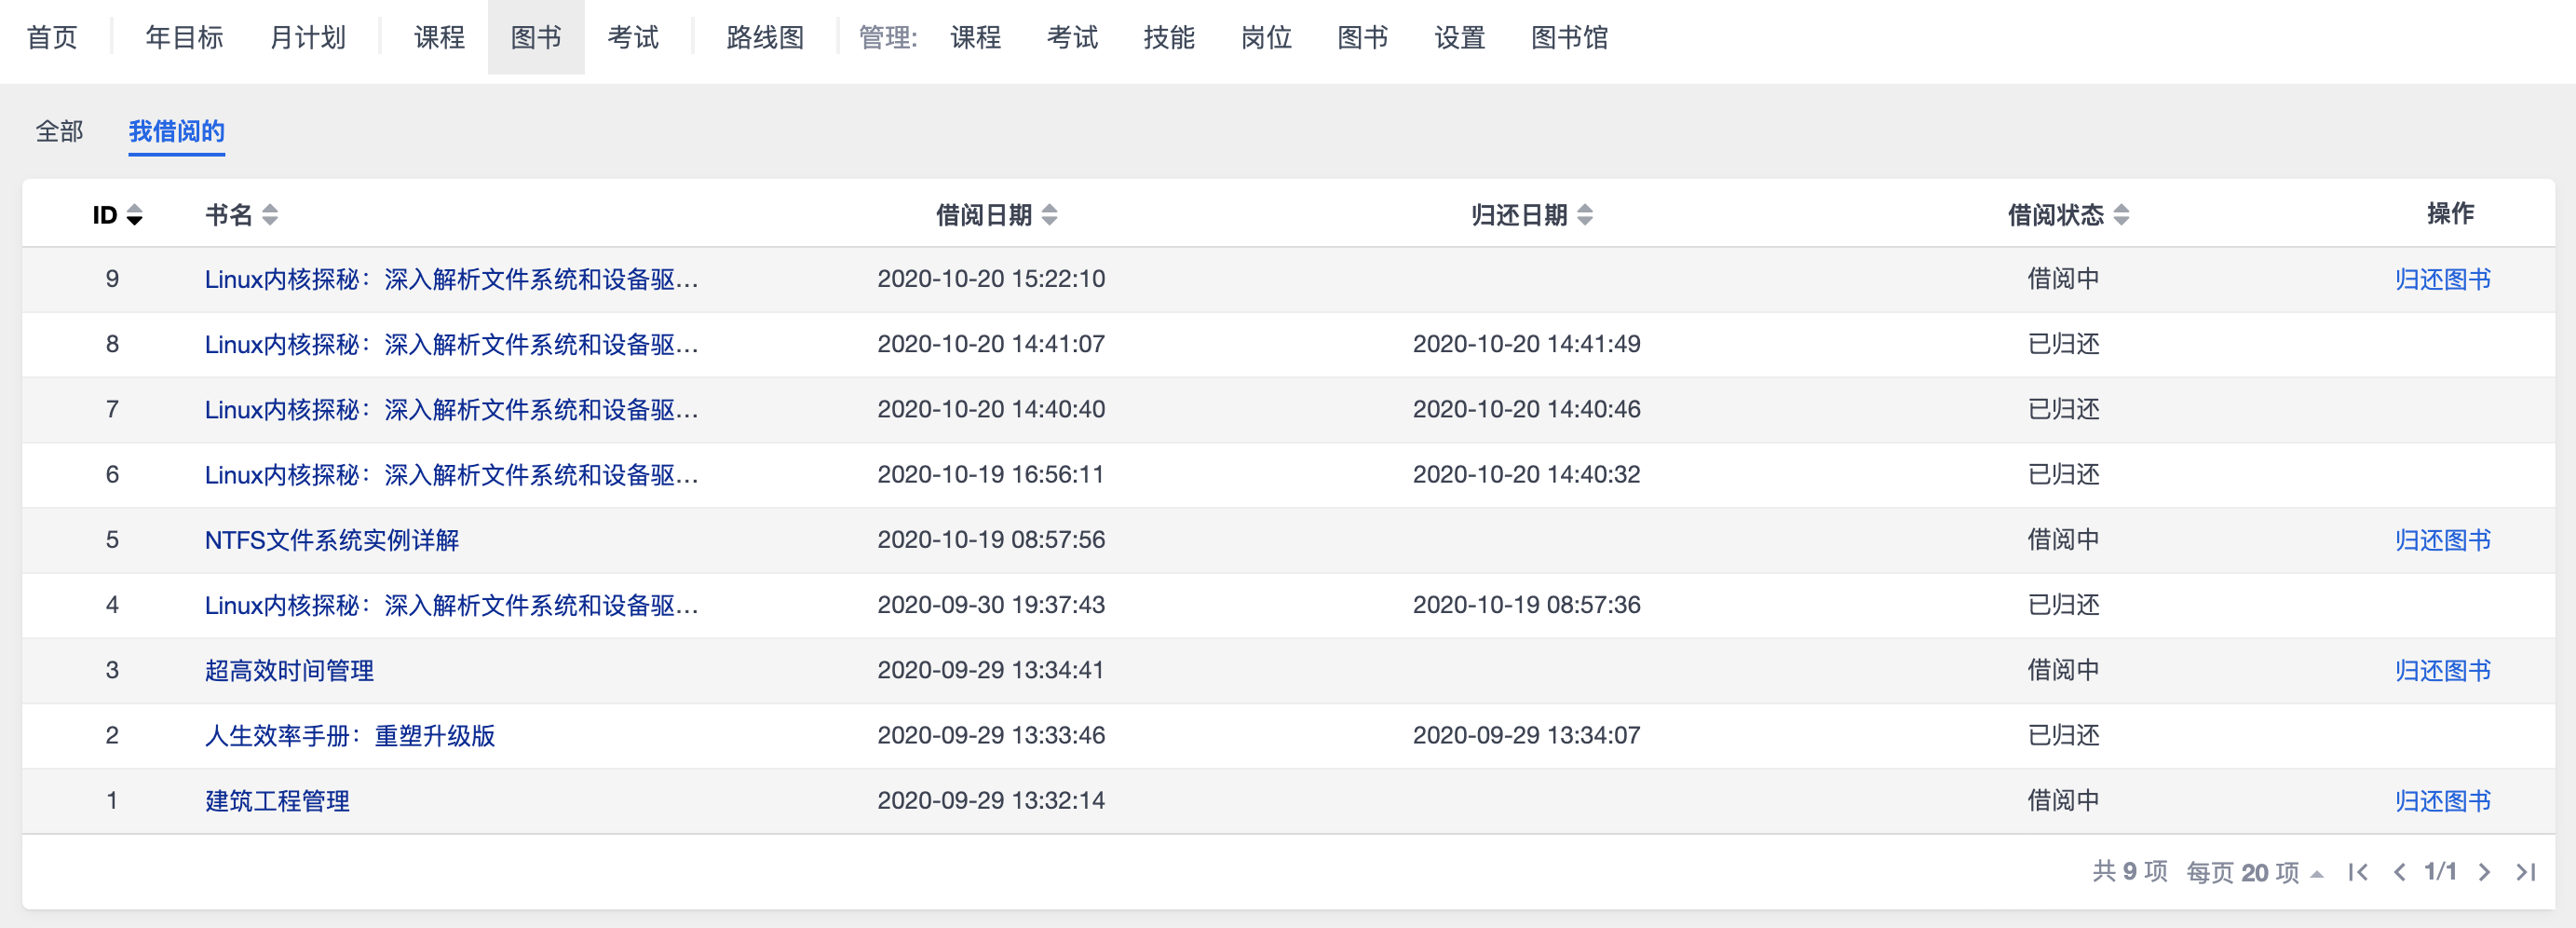Open 考试 next to 路线图
The width and height of the screenshot is (2576, 928).
[633, 38]
